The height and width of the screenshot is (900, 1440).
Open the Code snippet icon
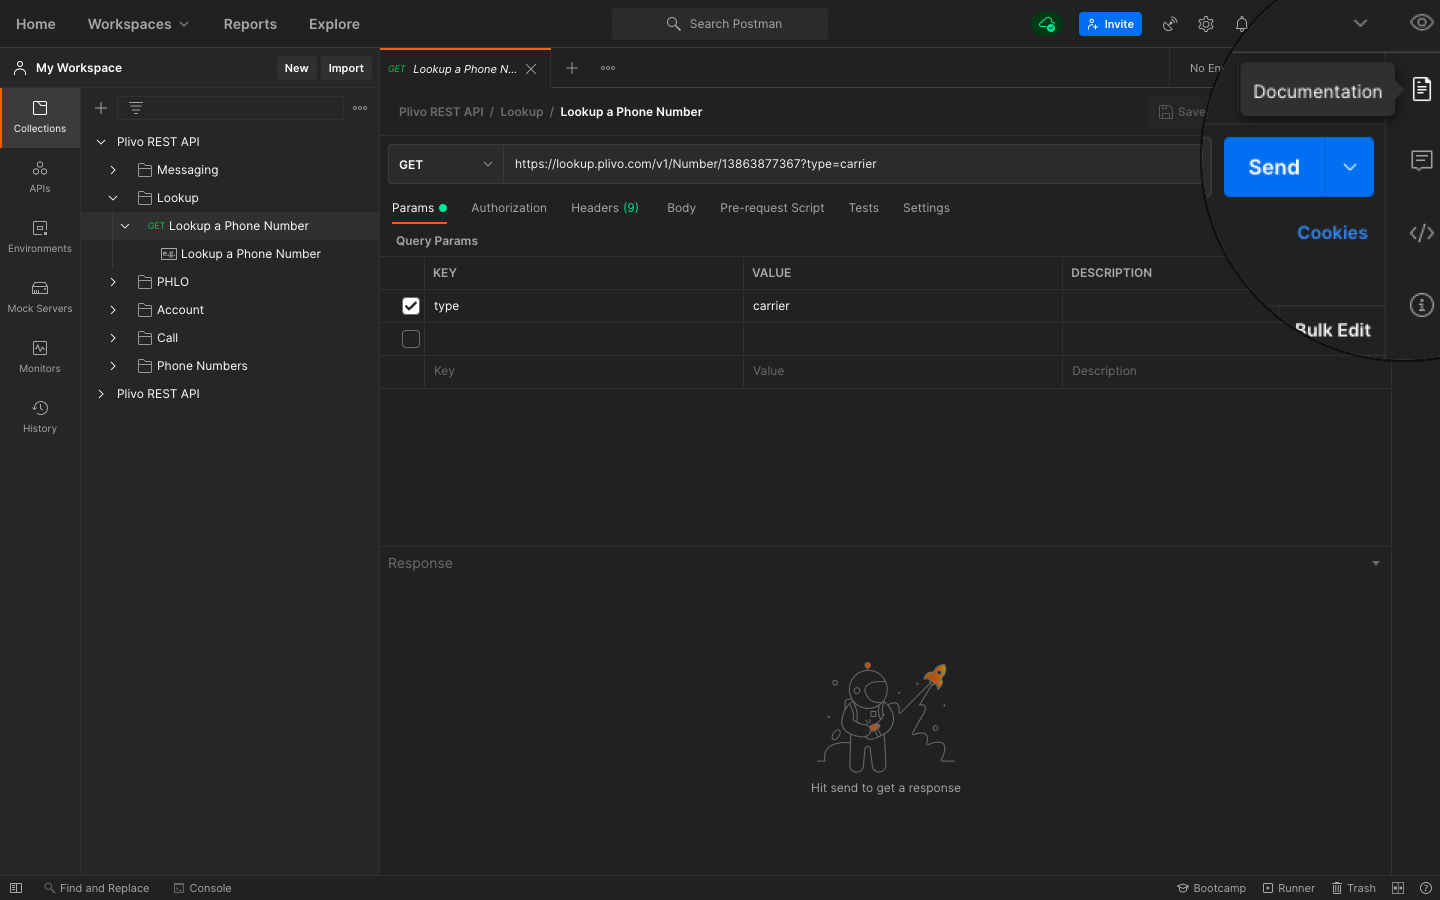coord(1421,233)
